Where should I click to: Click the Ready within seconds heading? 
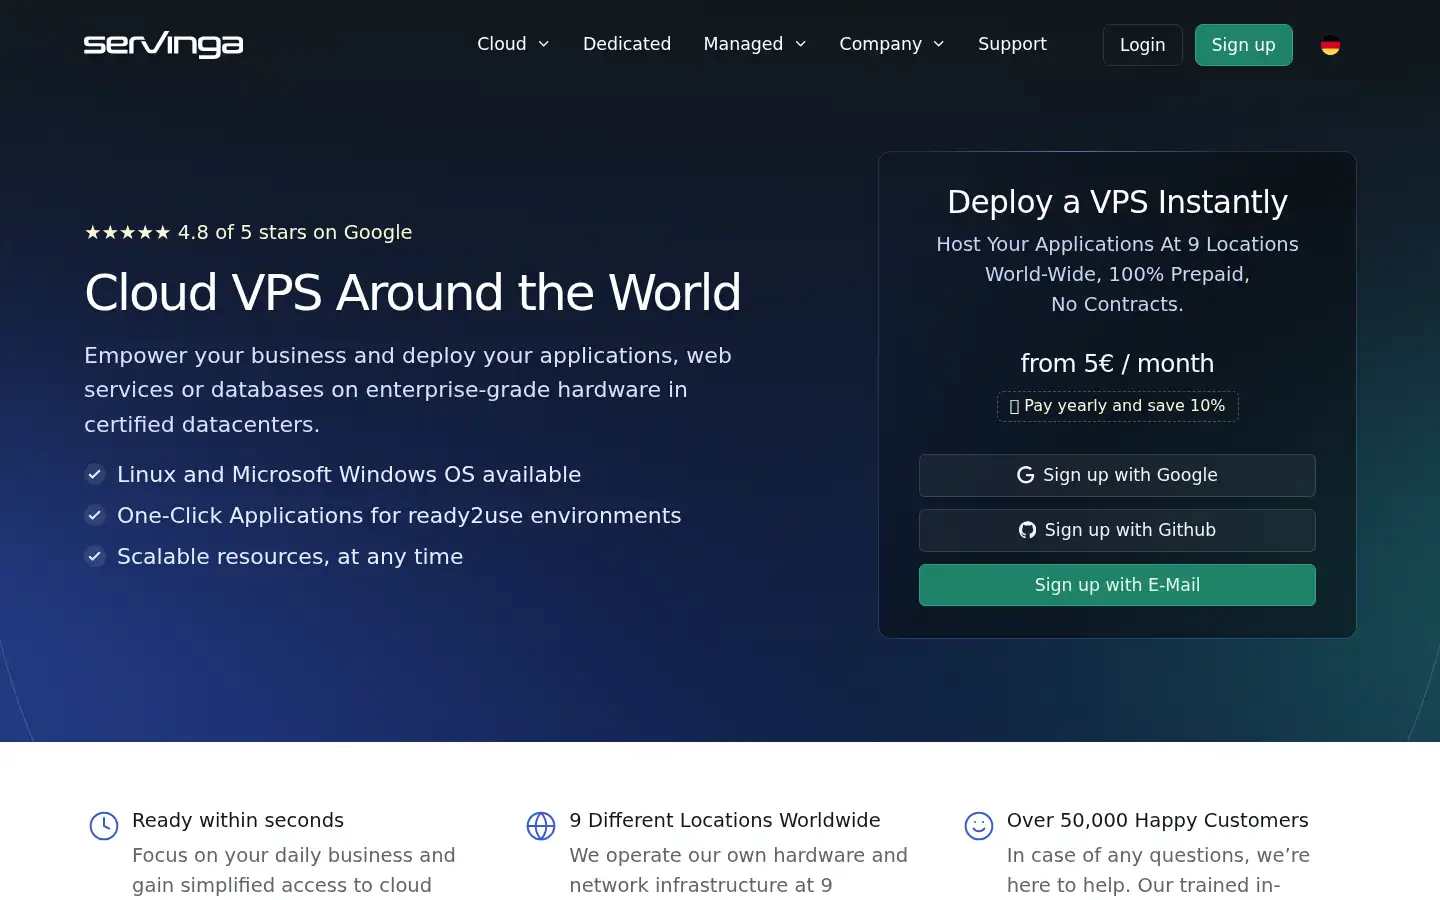[x=238, y=820]
